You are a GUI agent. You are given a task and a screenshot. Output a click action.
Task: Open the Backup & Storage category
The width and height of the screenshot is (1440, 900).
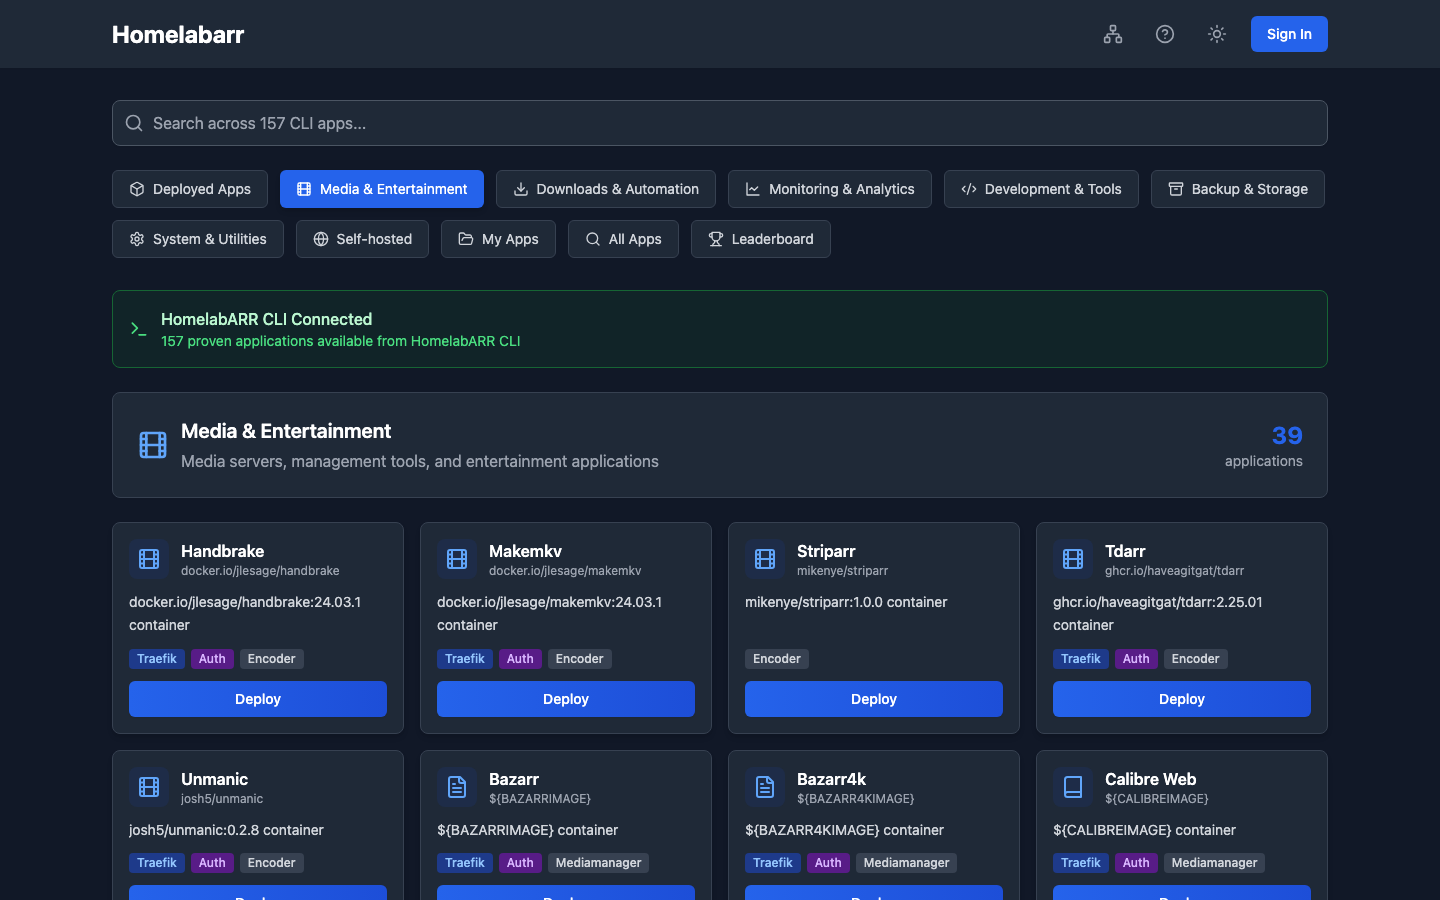click(1238, 189)
